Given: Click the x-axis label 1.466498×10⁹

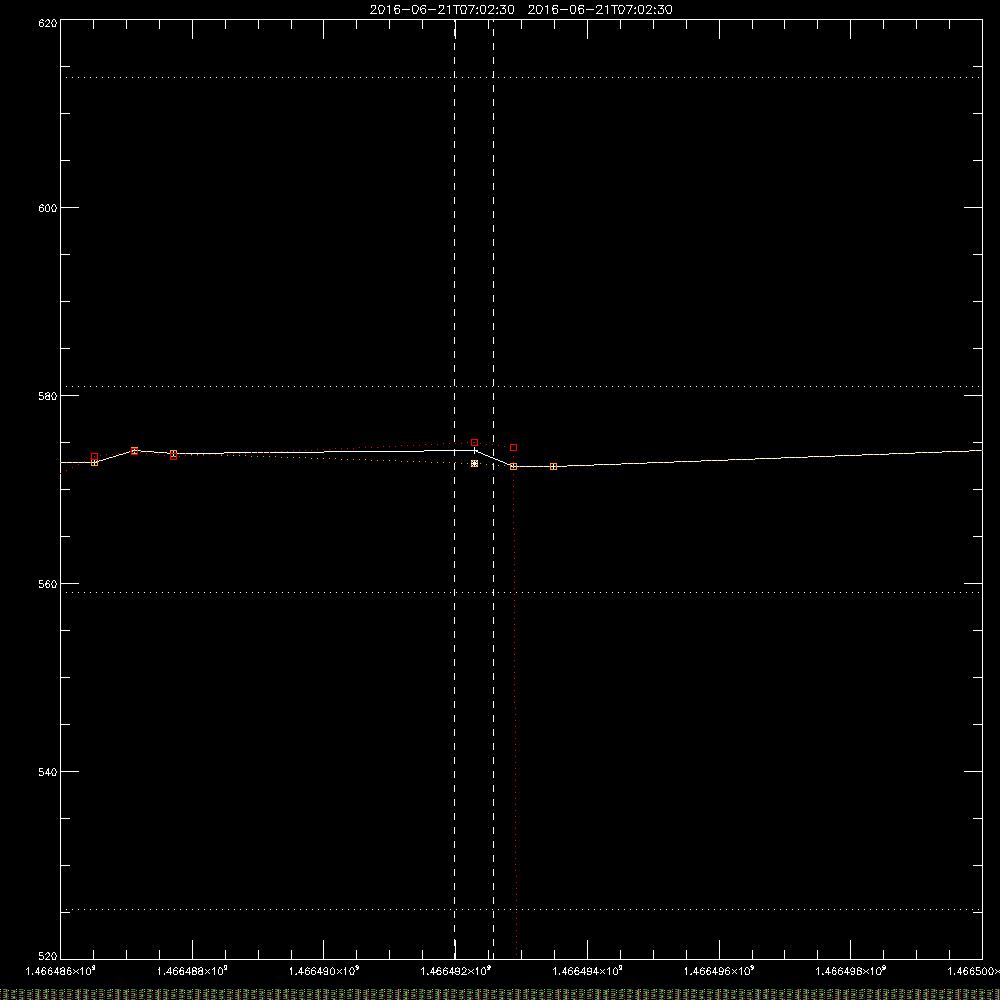Looking at the screenshot, I should click(x=851, y=971).
